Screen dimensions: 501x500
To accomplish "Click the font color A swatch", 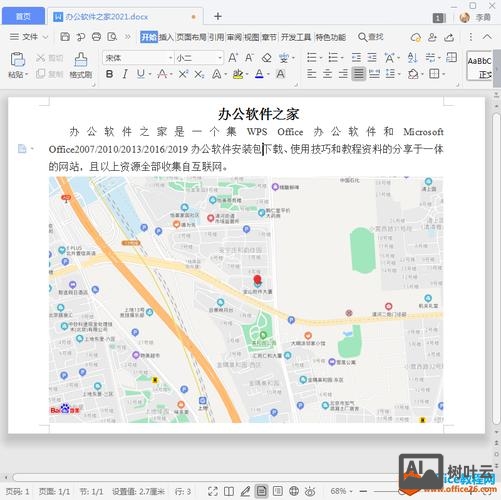I will click(259, 74).
